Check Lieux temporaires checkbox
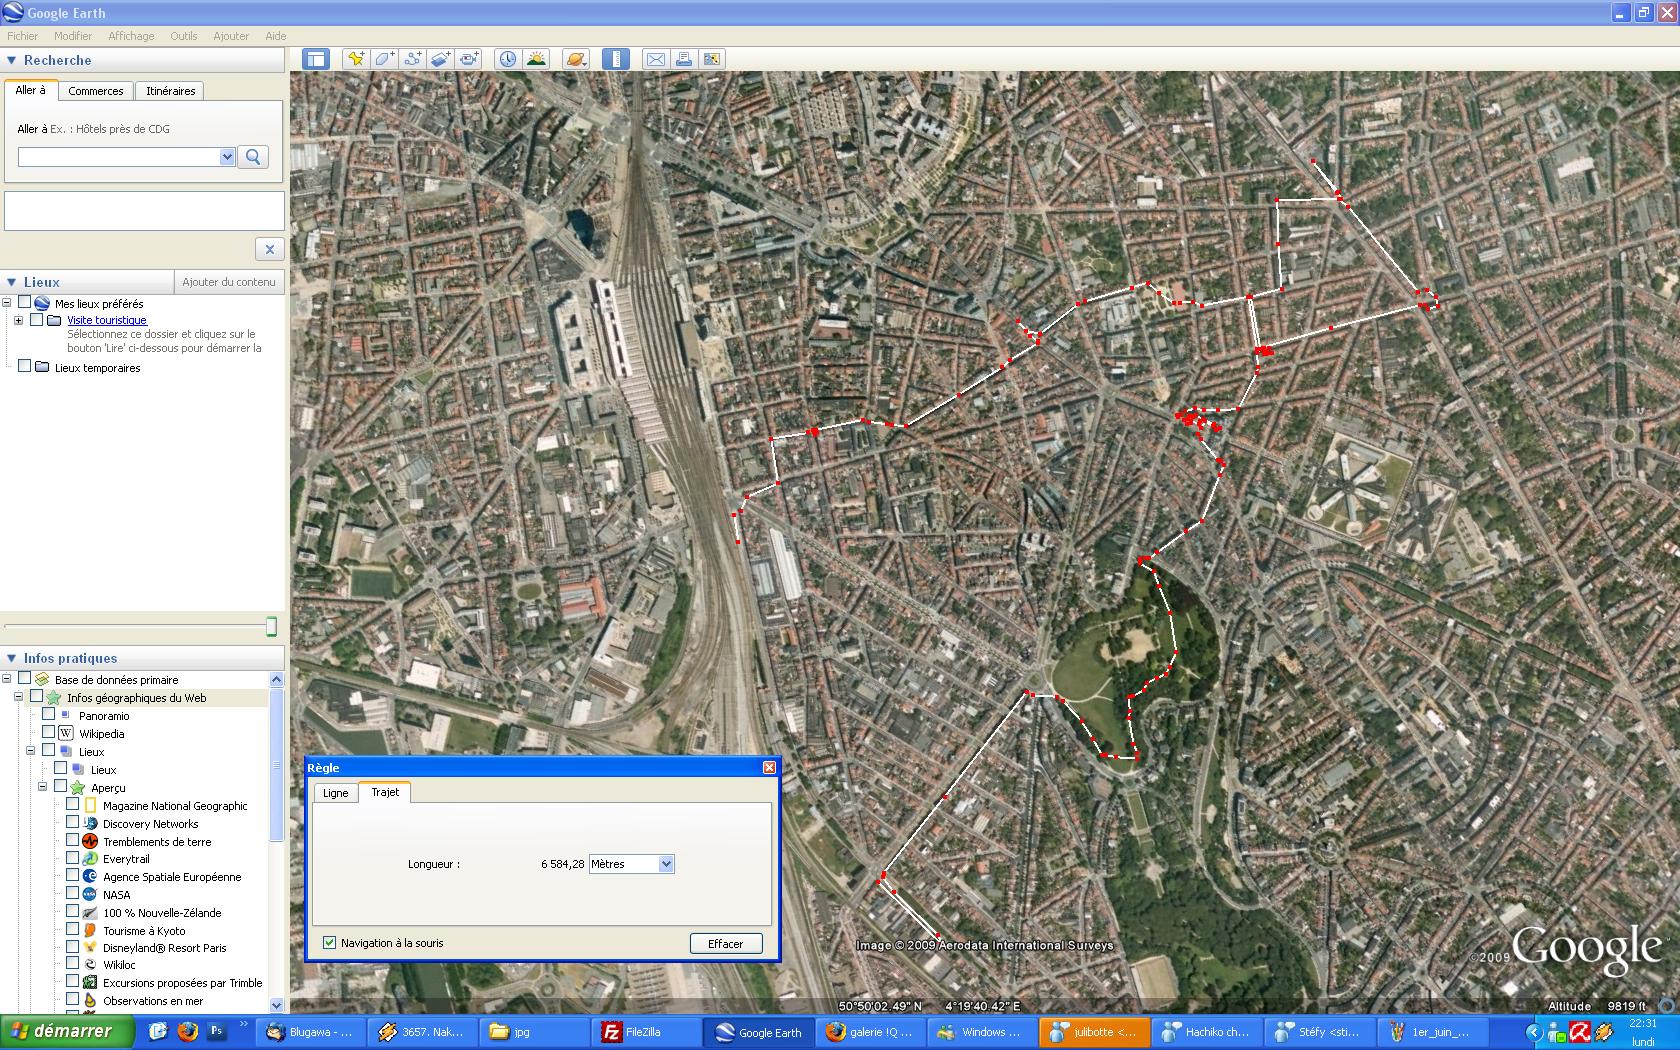Viewport: 1680px width, 1050px height. [25, 366]
